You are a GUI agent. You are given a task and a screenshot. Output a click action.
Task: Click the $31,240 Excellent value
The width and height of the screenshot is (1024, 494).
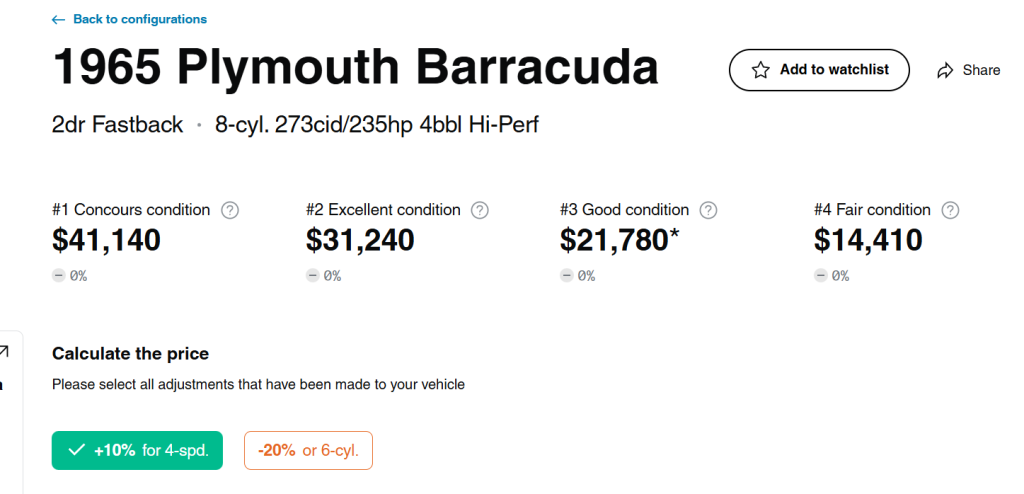point(360,240)
